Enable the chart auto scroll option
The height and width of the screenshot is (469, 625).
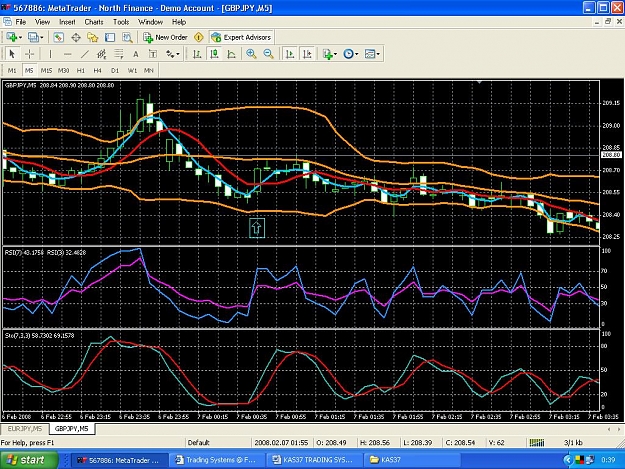(x=290, y=54)
